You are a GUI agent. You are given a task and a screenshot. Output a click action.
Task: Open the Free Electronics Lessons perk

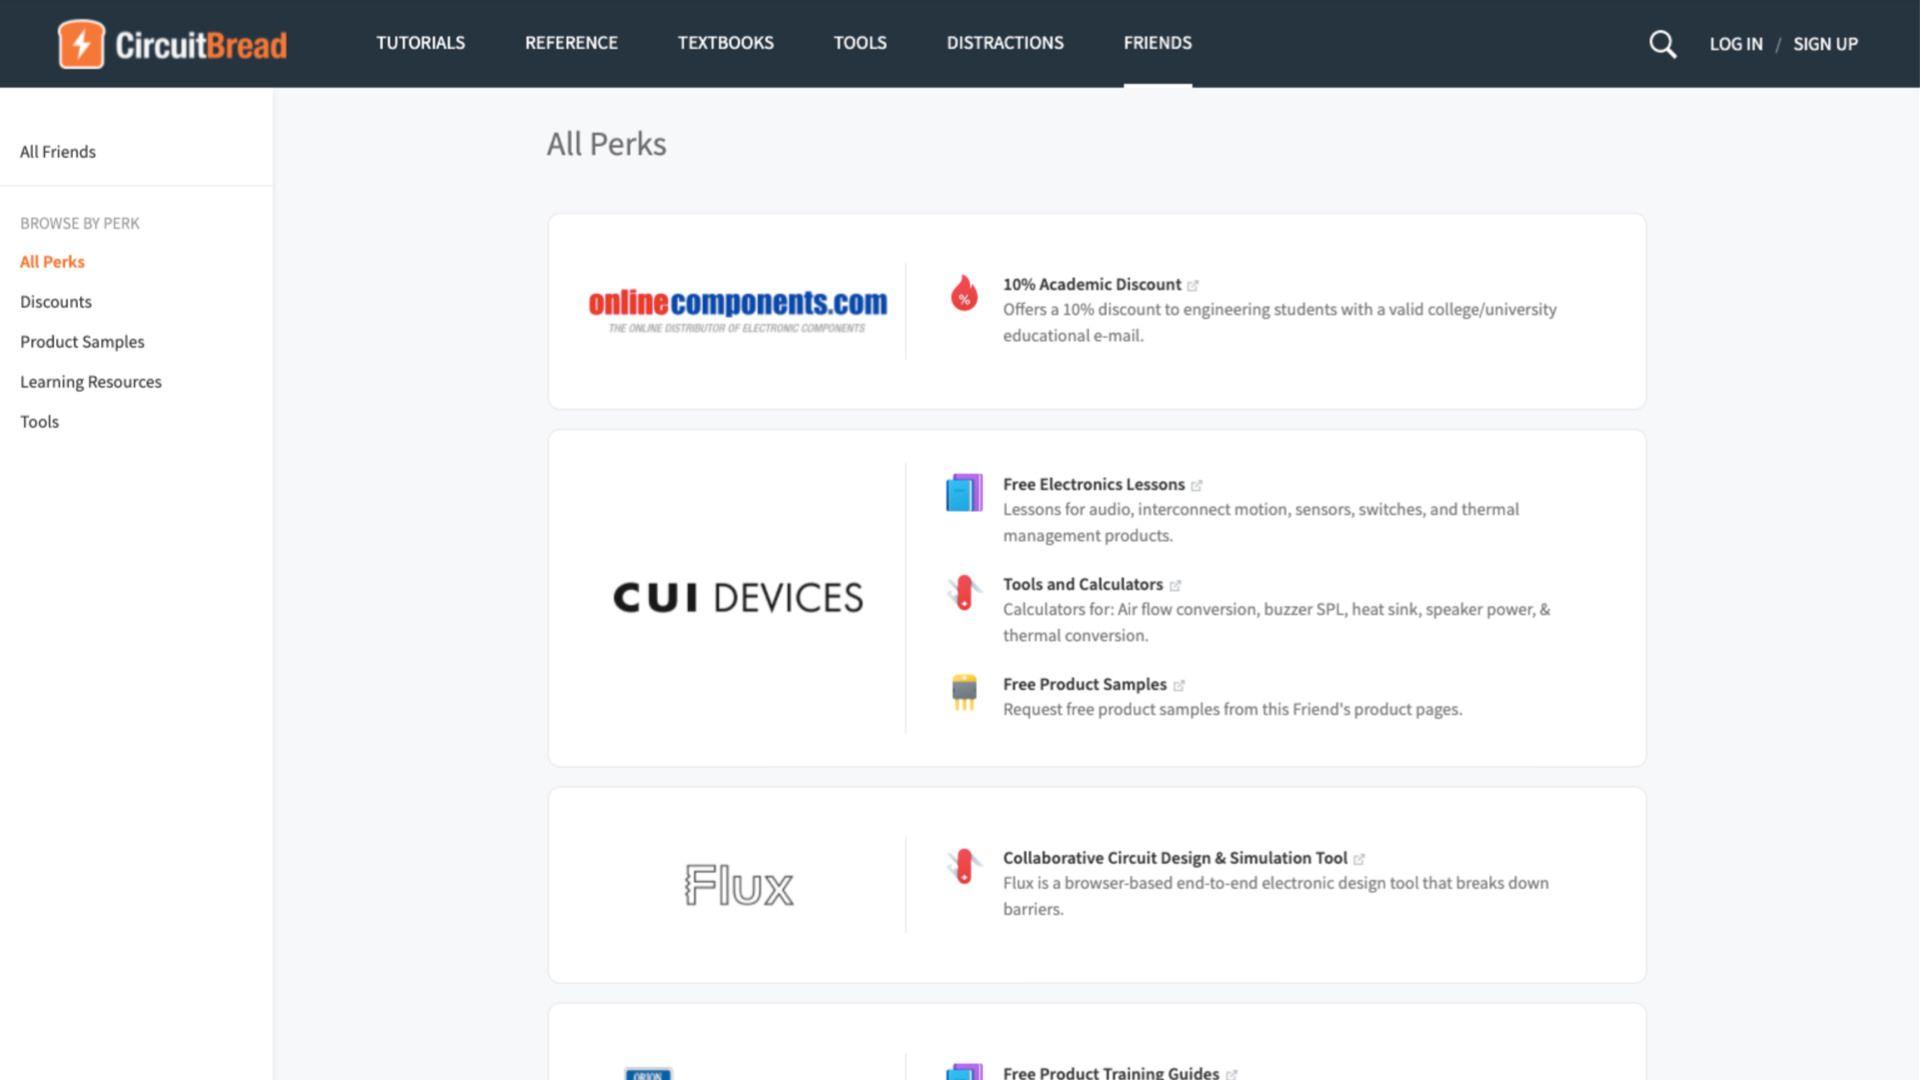(x=1094, y=485)
